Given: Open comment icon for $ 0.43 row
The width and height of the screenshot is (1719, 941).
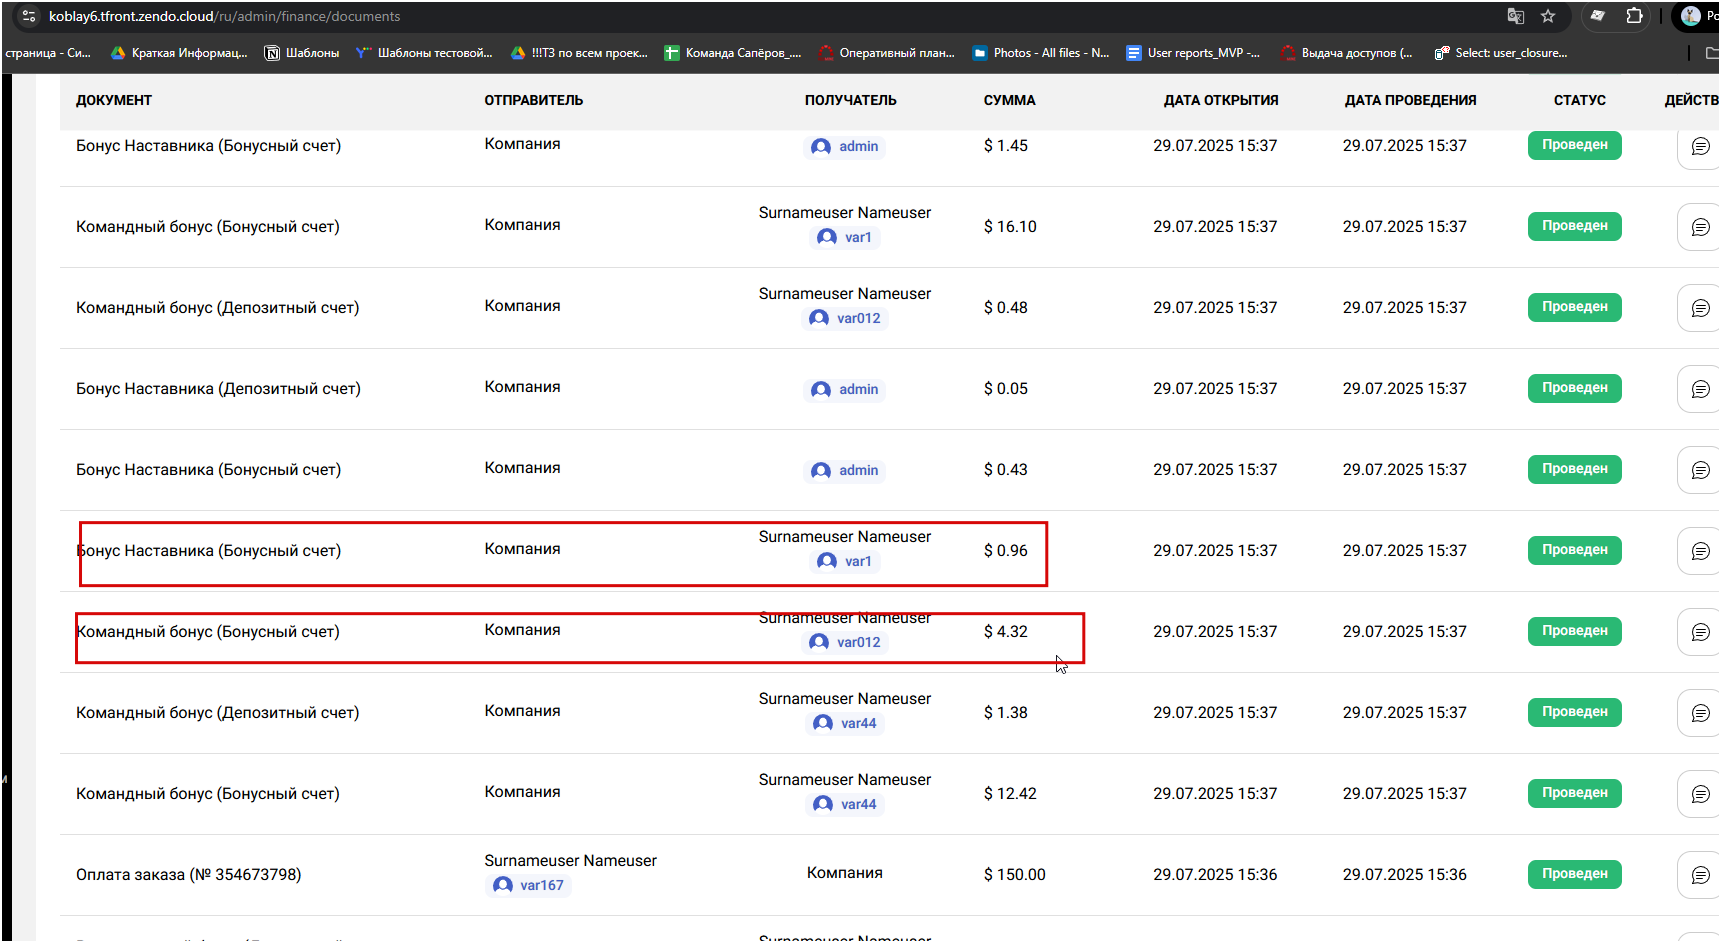Looking at the screenshot, I should 1700,470.
